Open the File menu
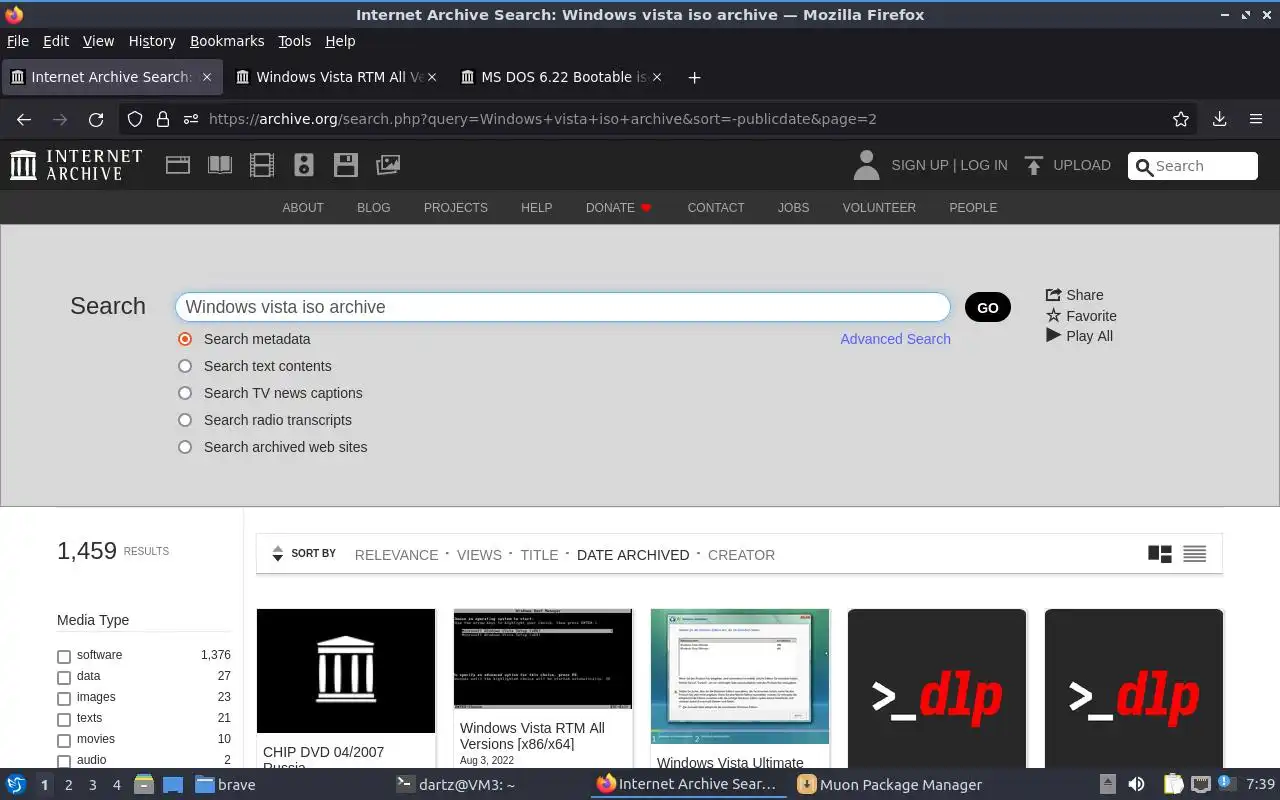Screen dimensions: 1280x800 tap(18, 41)
